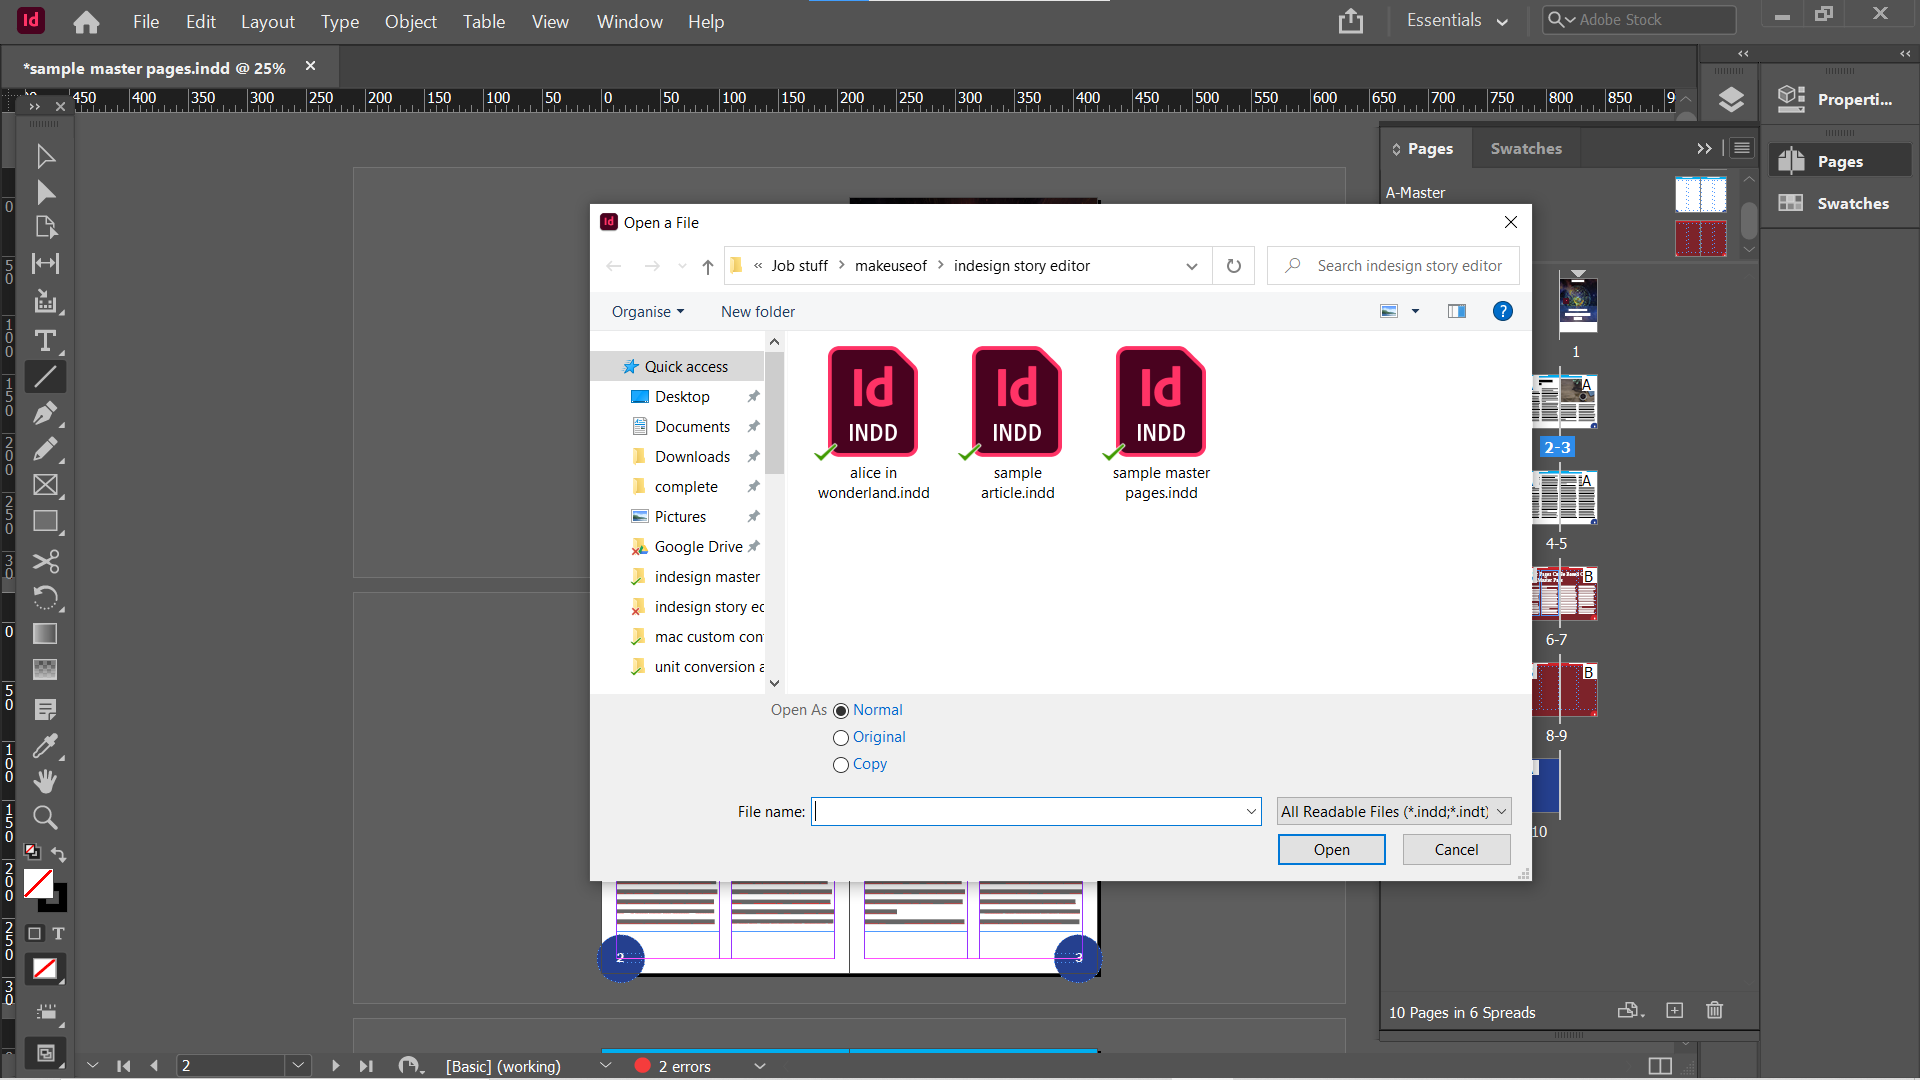The width and height of the screenshot is (1920, 1080).
Task: Create a New folder in the dialog
Action: click(x=757, y=311)
